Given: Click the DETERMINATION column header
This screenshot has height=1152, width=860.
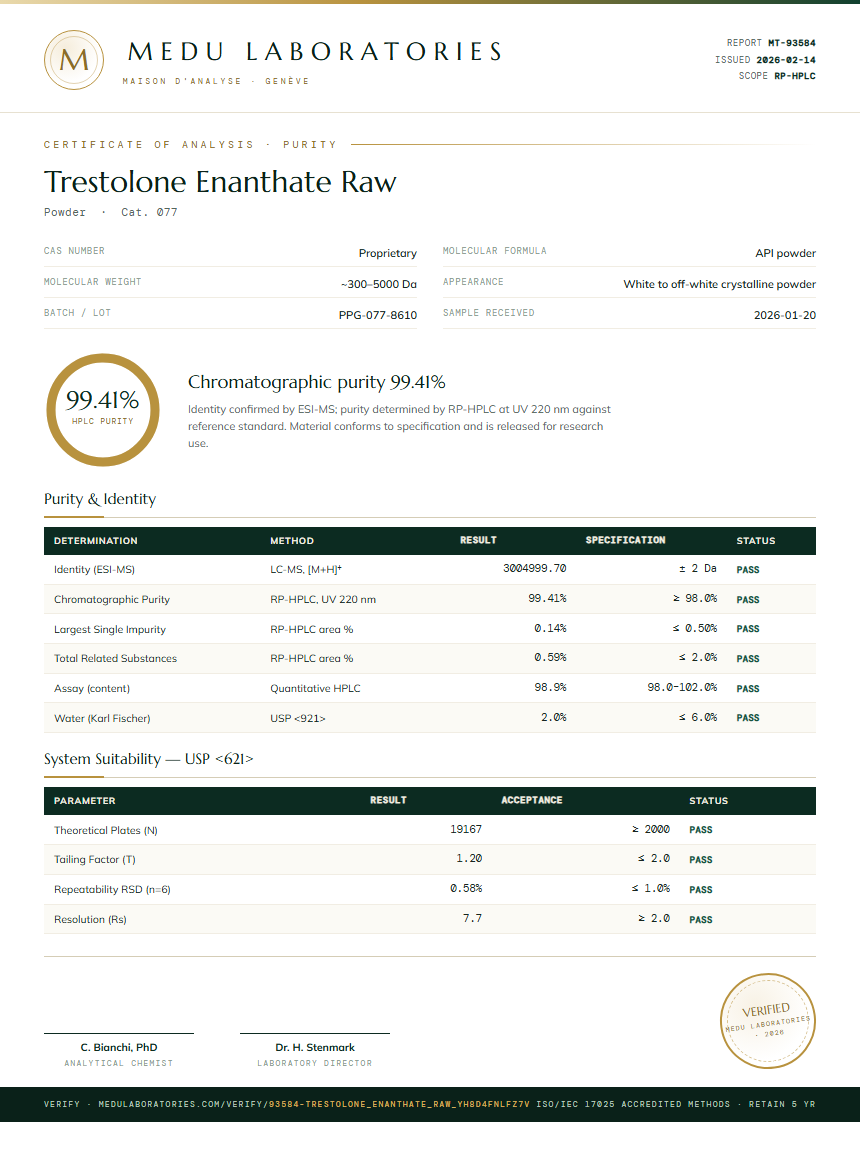Looking at the screenshot, I should [95, 541].
